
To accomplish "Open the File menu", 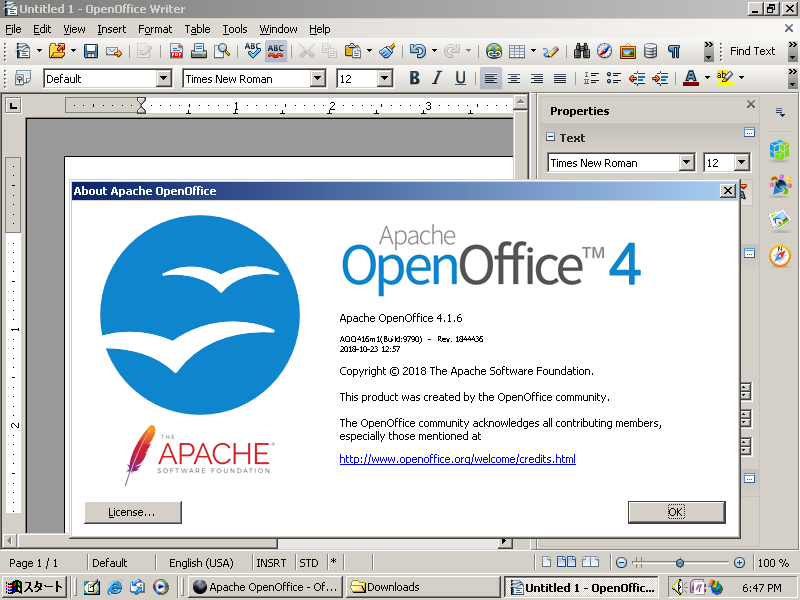I will 13,29.
